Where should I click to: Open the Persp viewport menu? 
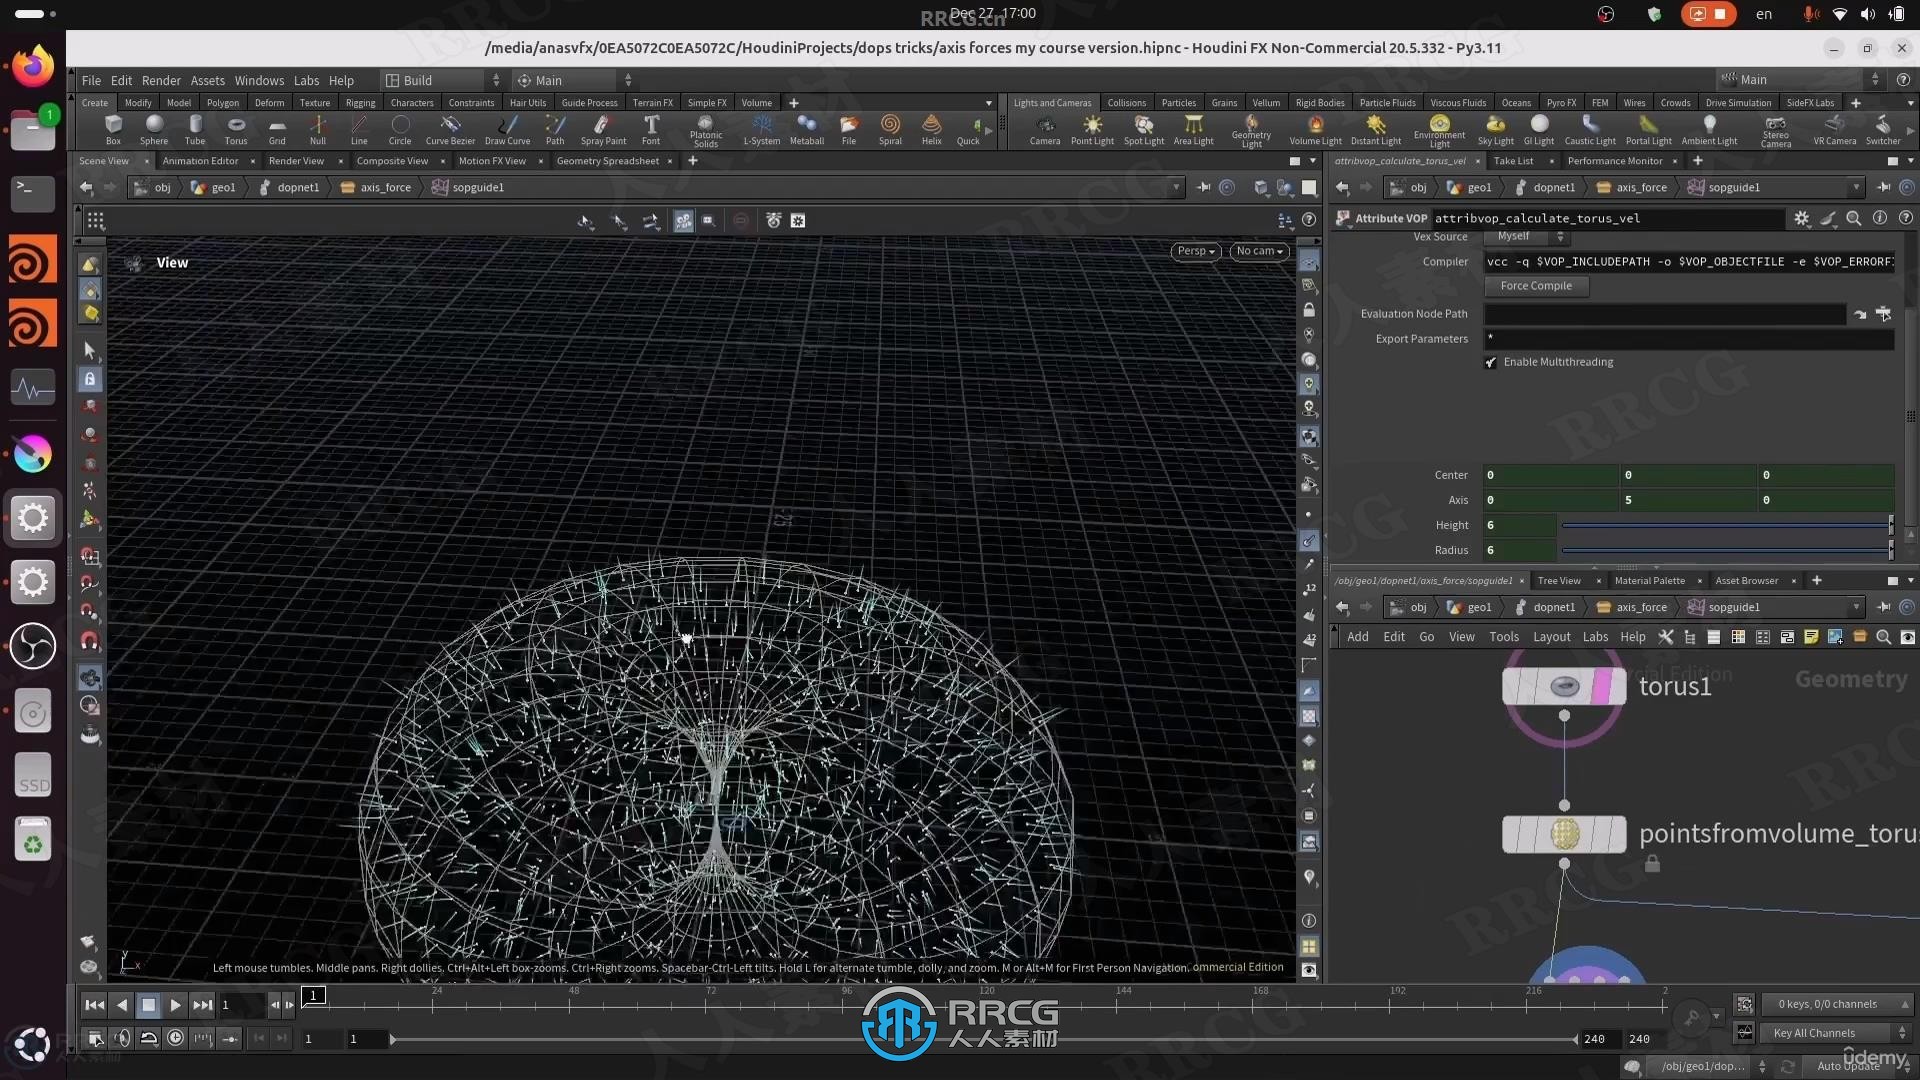click(x=1195, y=251)
